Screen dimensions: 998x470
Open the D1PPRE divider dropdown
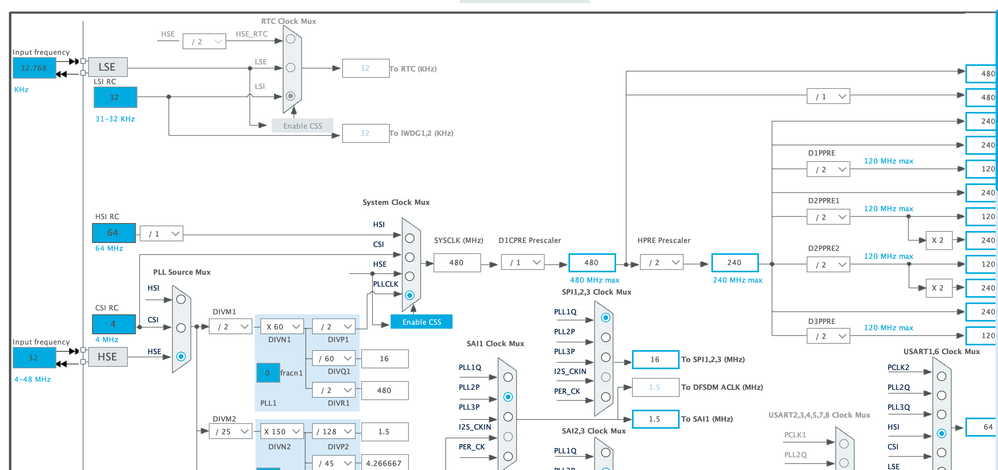(828, 169)
